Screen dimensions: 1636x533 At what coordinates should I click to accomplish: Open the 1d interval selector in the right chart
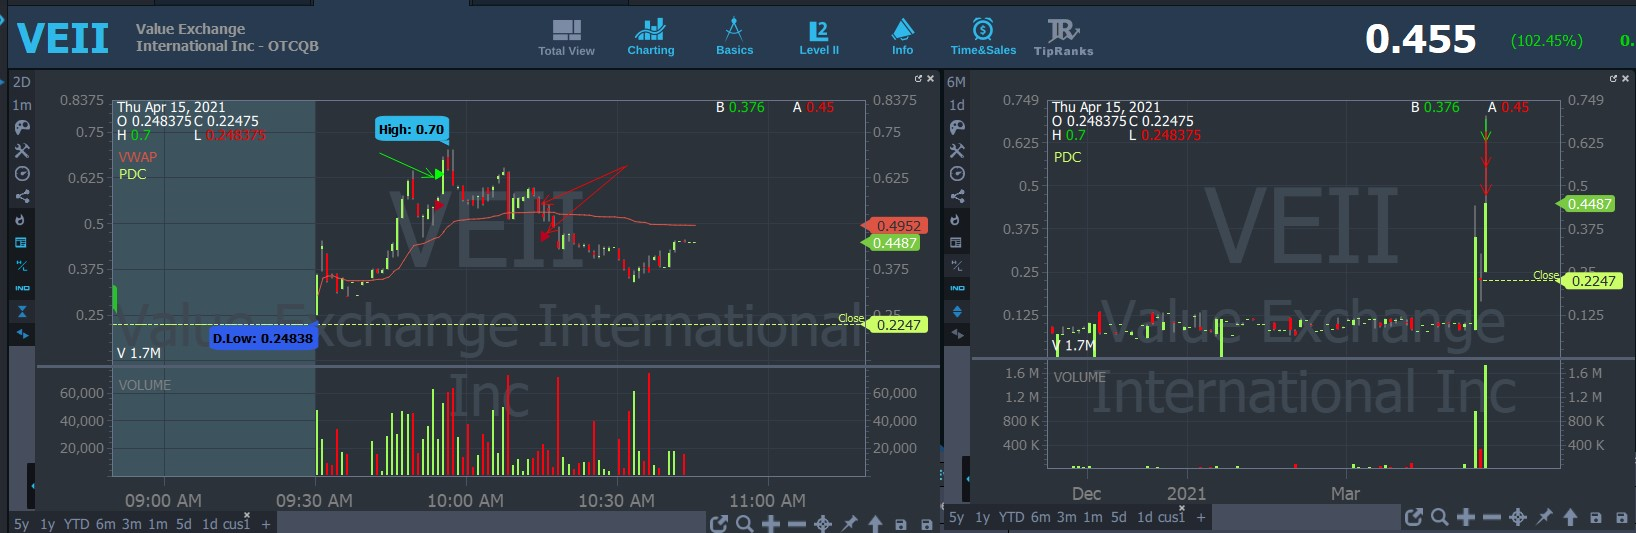point(957,105)
